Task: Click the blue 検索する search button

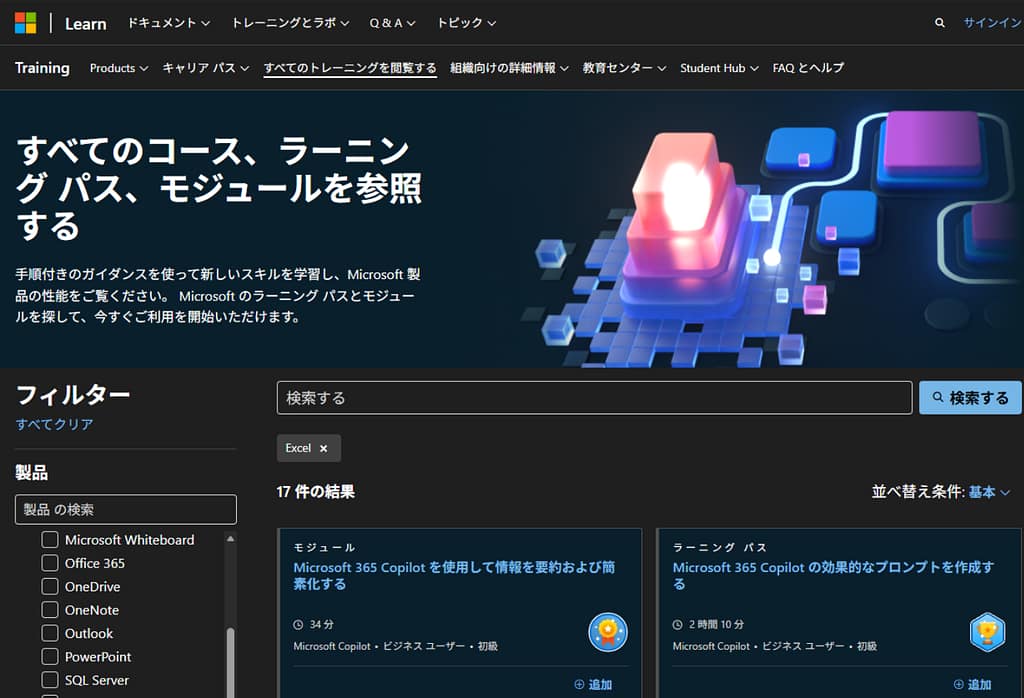Action: pos(970,398)
